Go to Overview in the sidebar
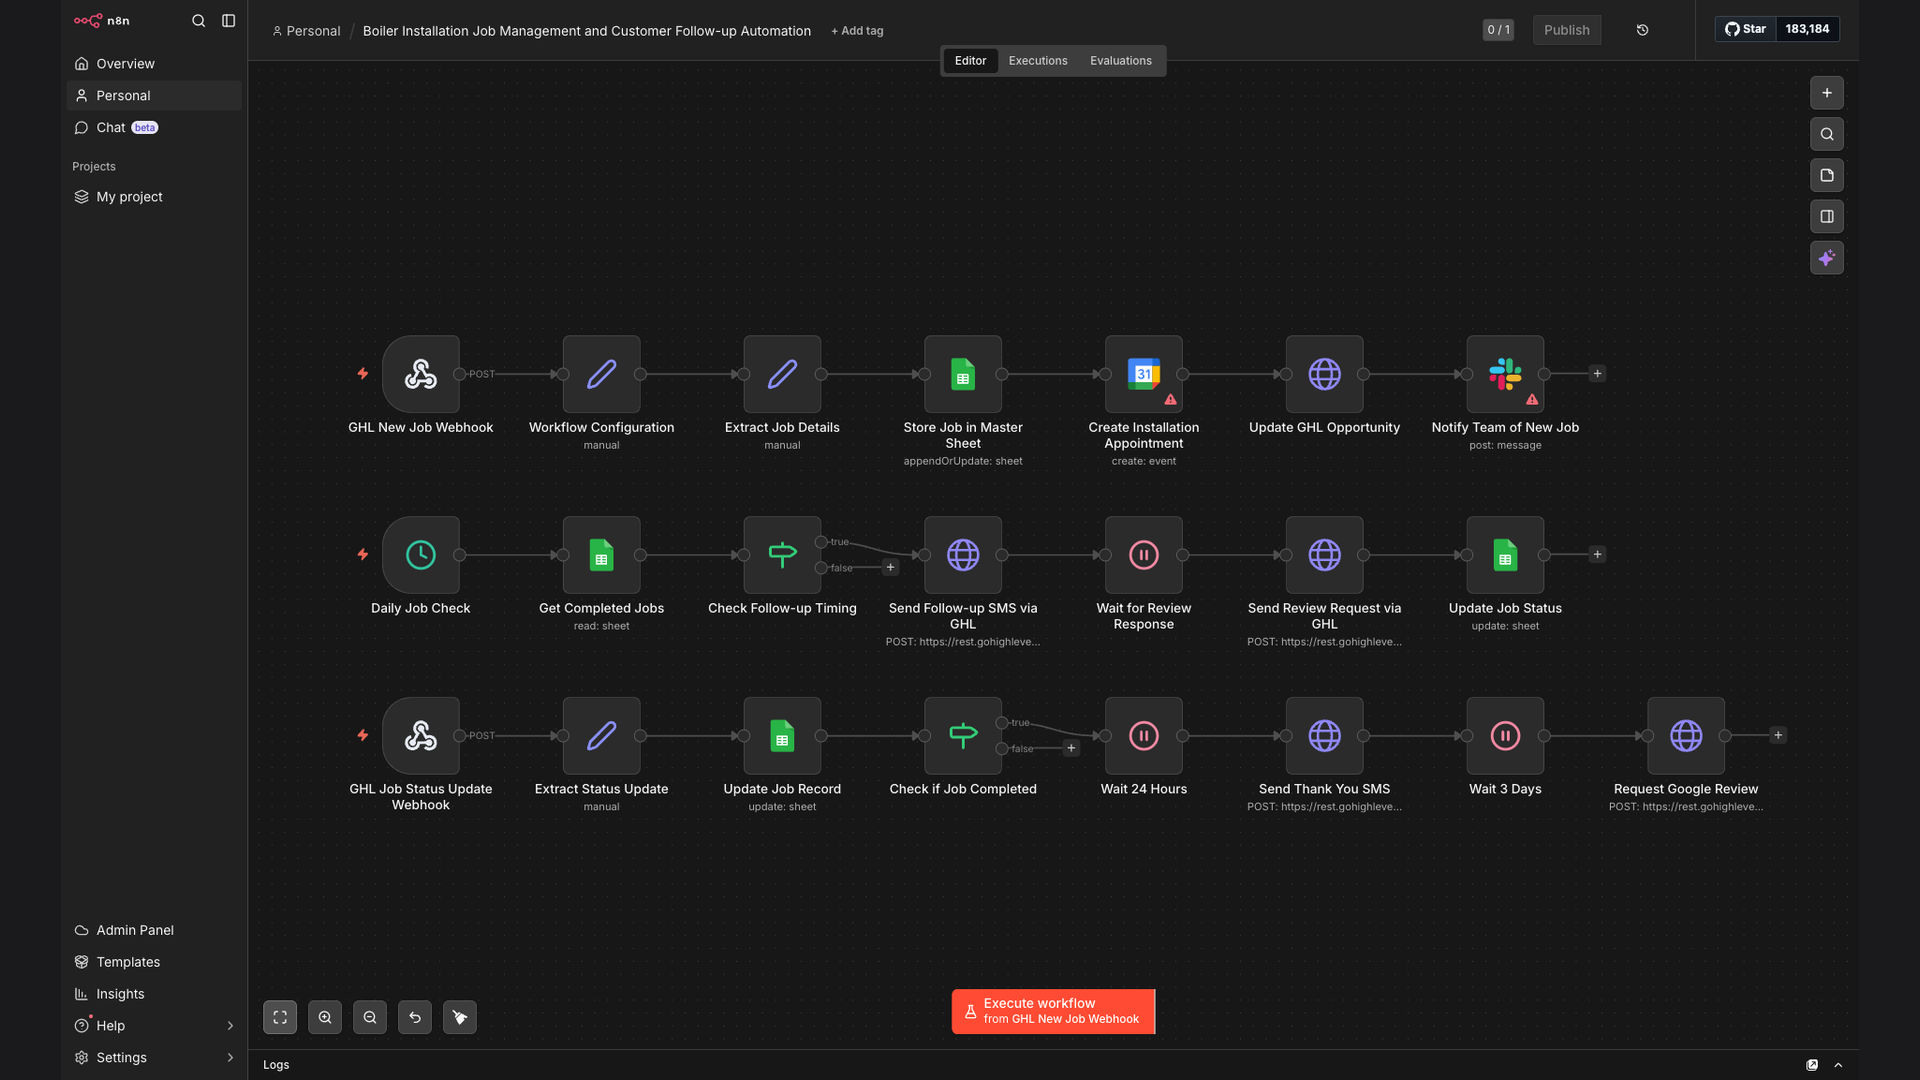Screen dimensions: 1920x1080 [x=154, y=64]
